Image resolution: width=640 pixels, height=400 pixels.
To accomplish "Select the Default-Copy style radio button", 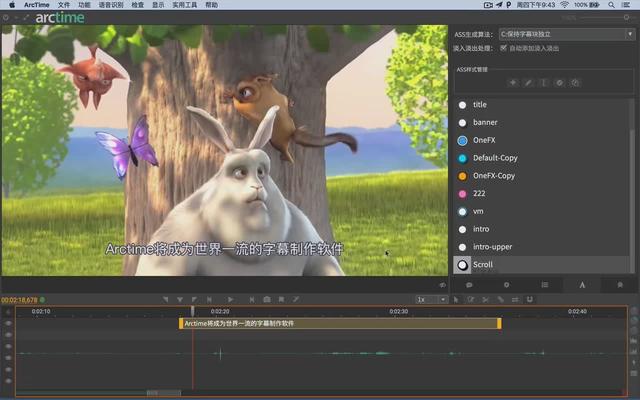I will click(462, 158).
